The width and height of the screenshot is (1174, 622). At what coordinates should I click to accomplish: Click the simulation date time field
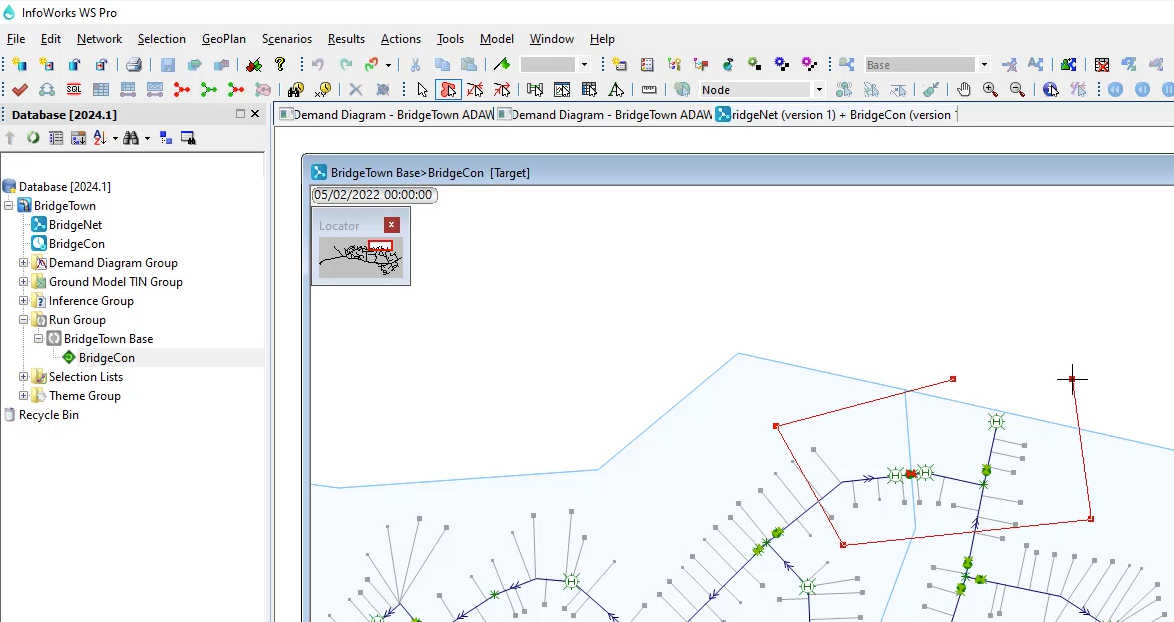pyautogui.click(x=374, y=195)
